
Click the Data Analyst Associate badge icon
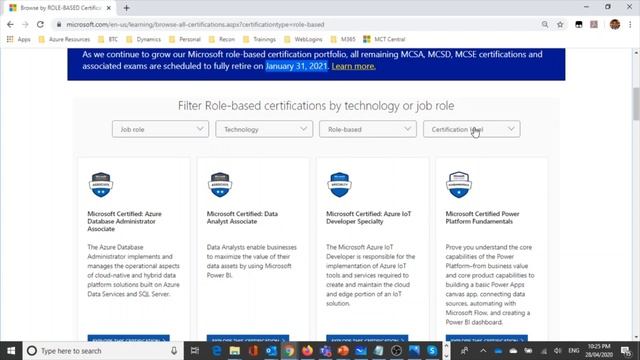220,184
